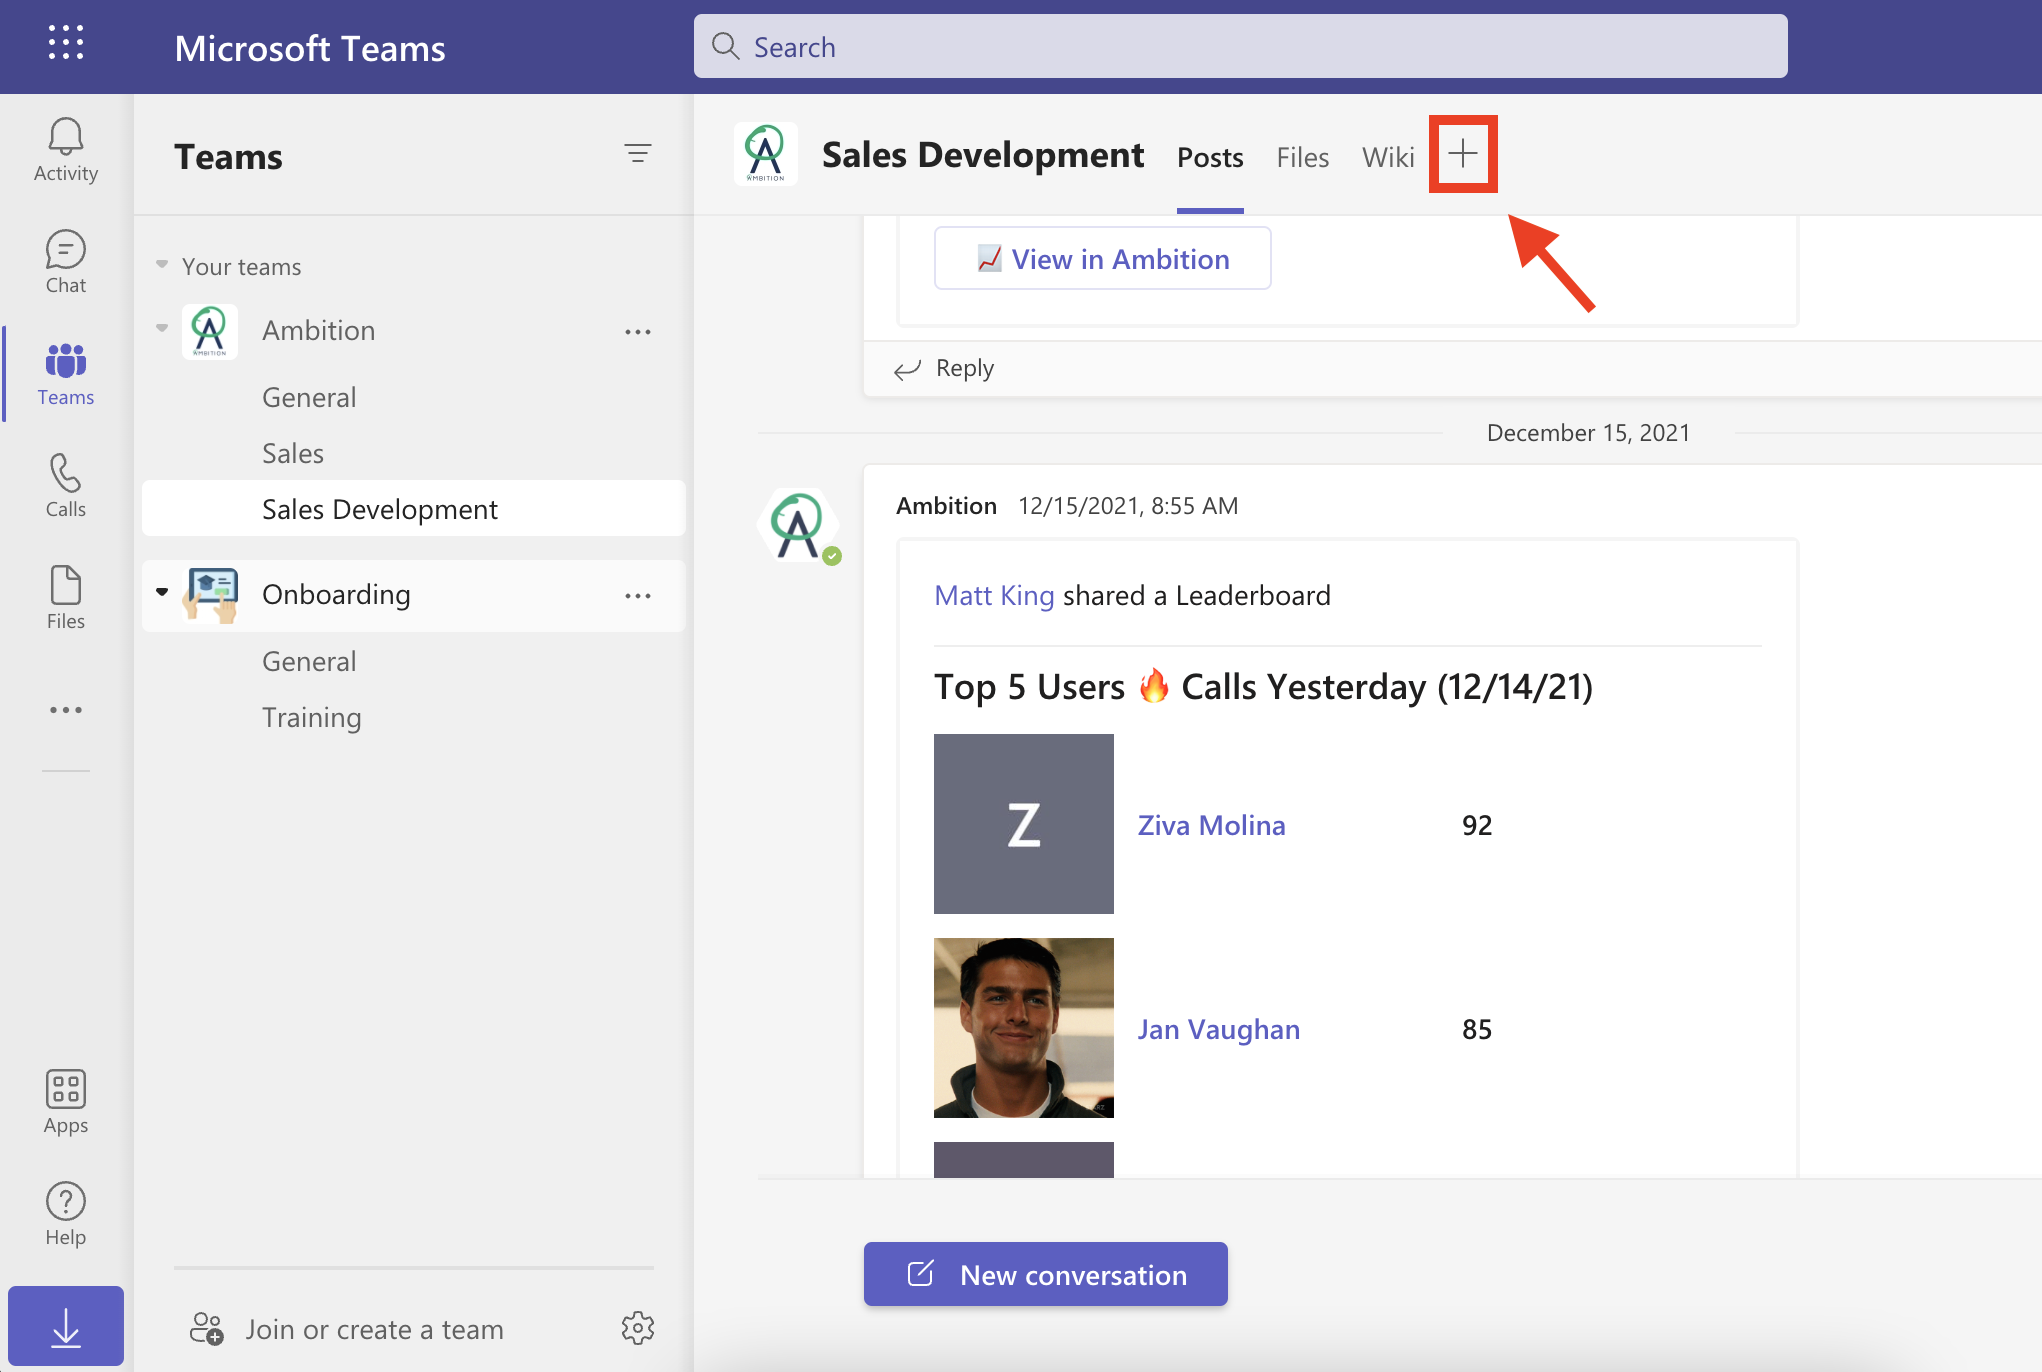Collapse Onboarding team channels
The image size is (2042, 1372).
click(162, 593)
